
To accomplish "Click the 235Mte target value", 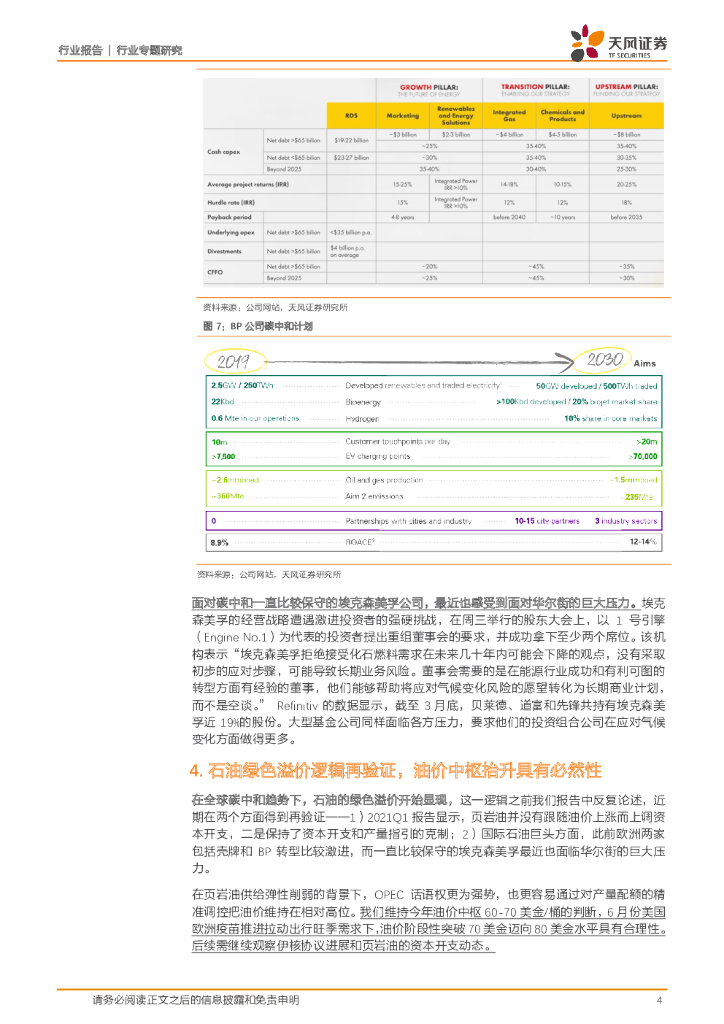I will 637,497.
